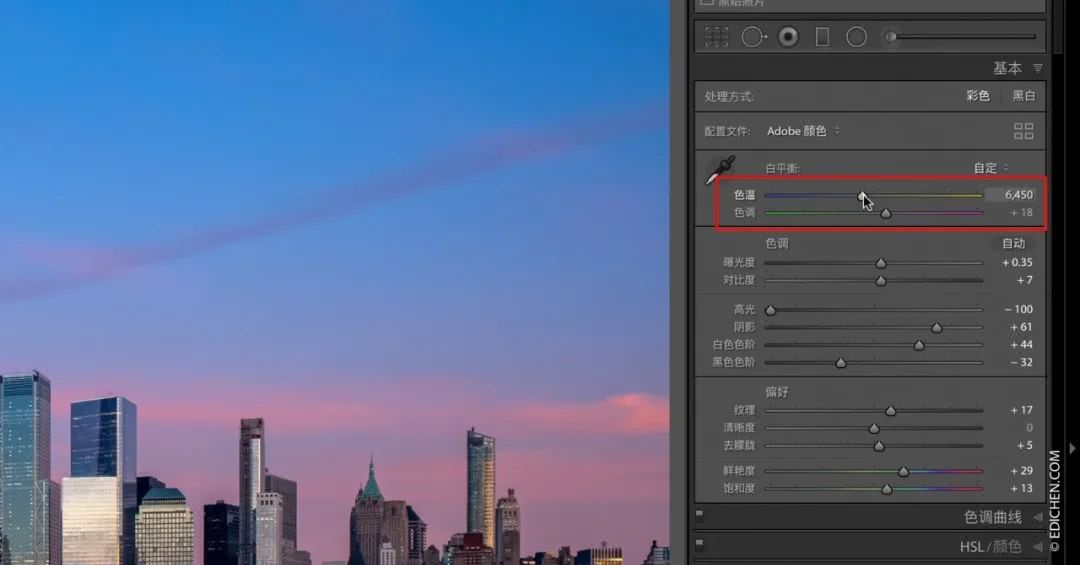
Task: Open the 白平衡 自定 preset dropdown
Action: point(992,168)
